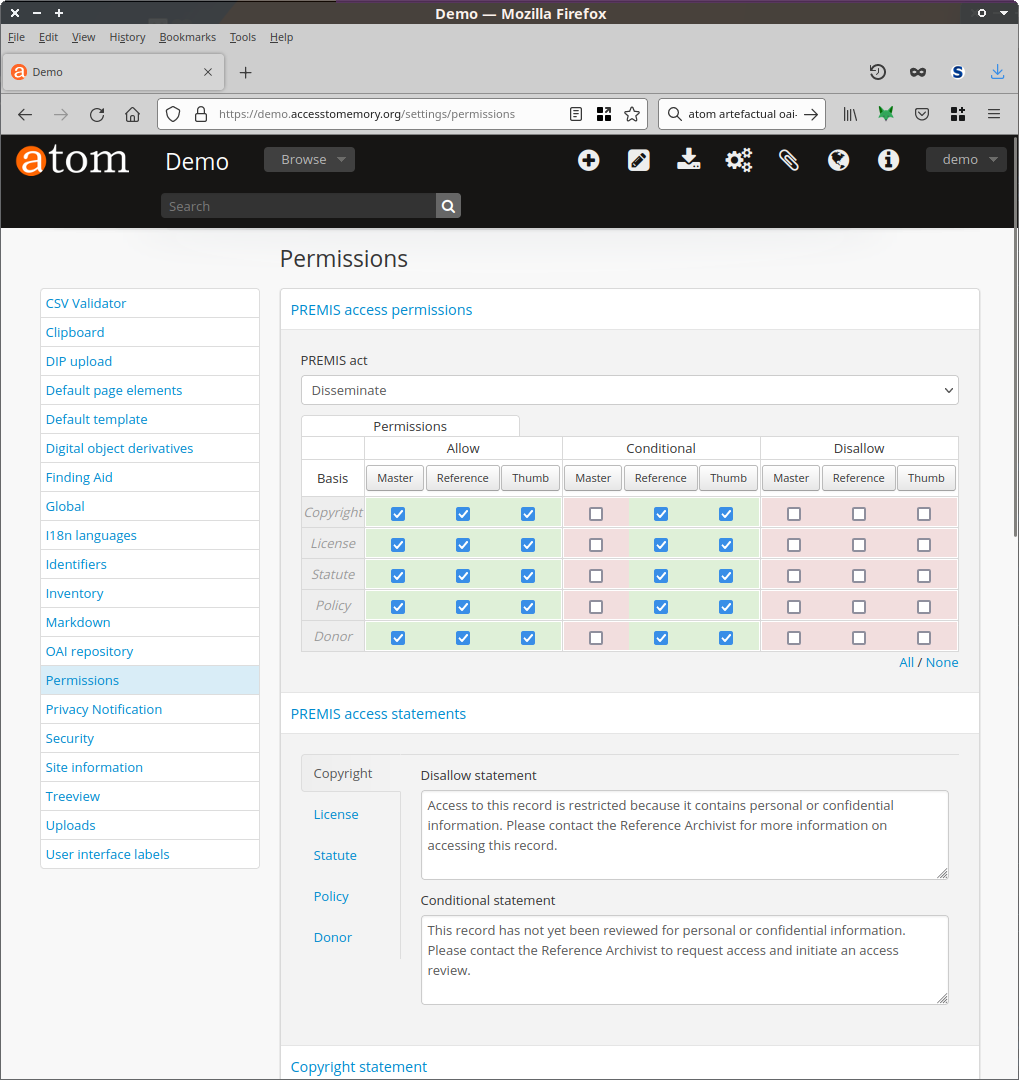
Task: Enable the Donor Disallow Thumb checkbox
Action: pos(924,638)
